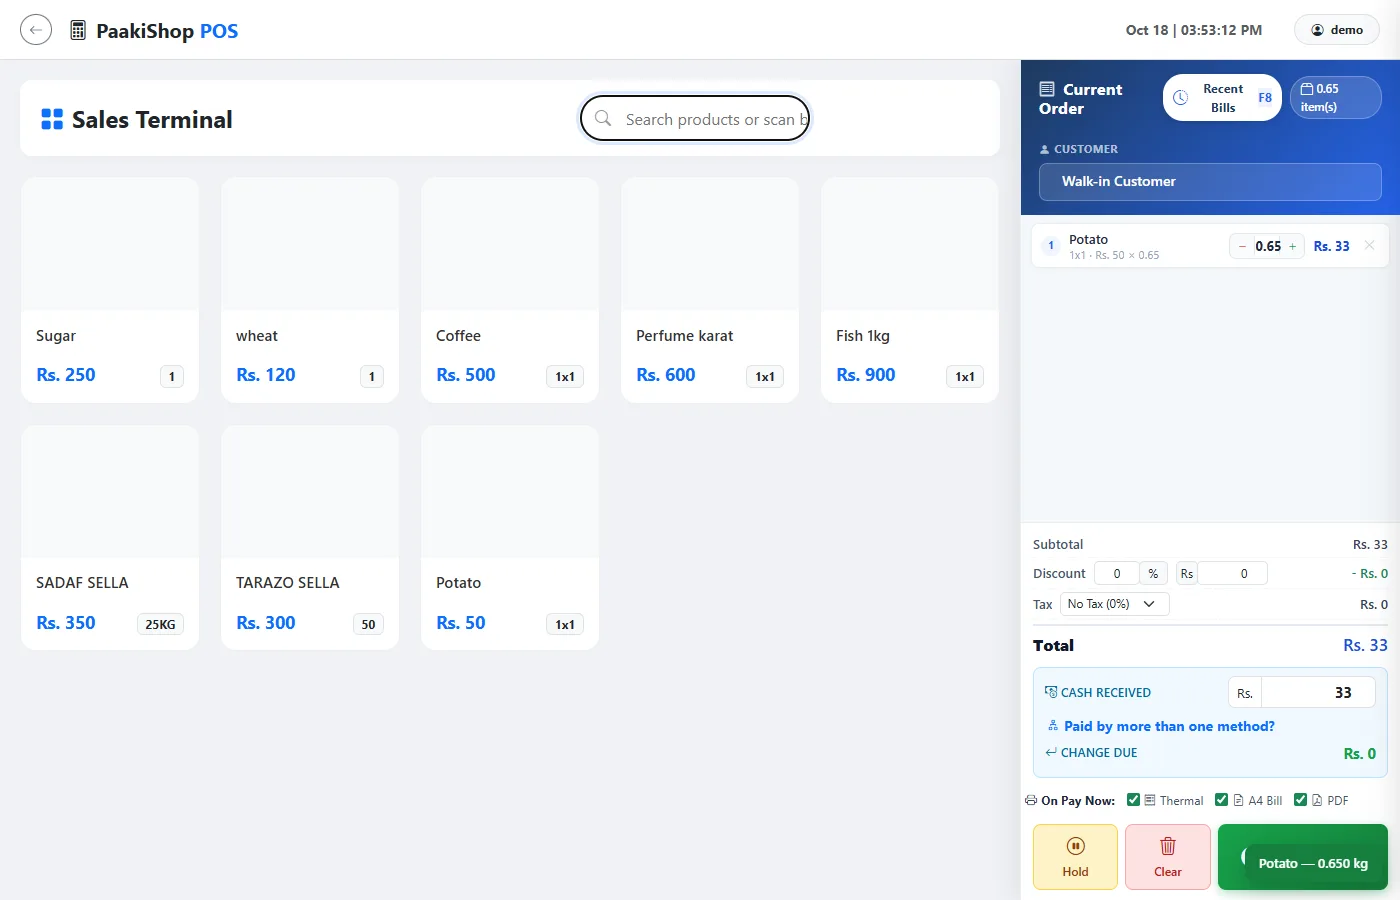Hold the current order
1400x900 pixels.
1075,857
